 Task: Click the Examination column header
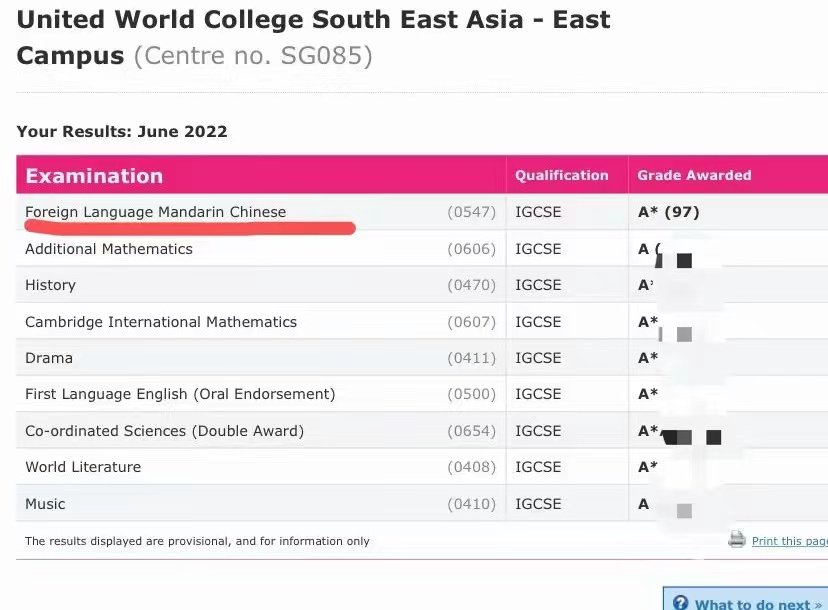coord(94,176)
